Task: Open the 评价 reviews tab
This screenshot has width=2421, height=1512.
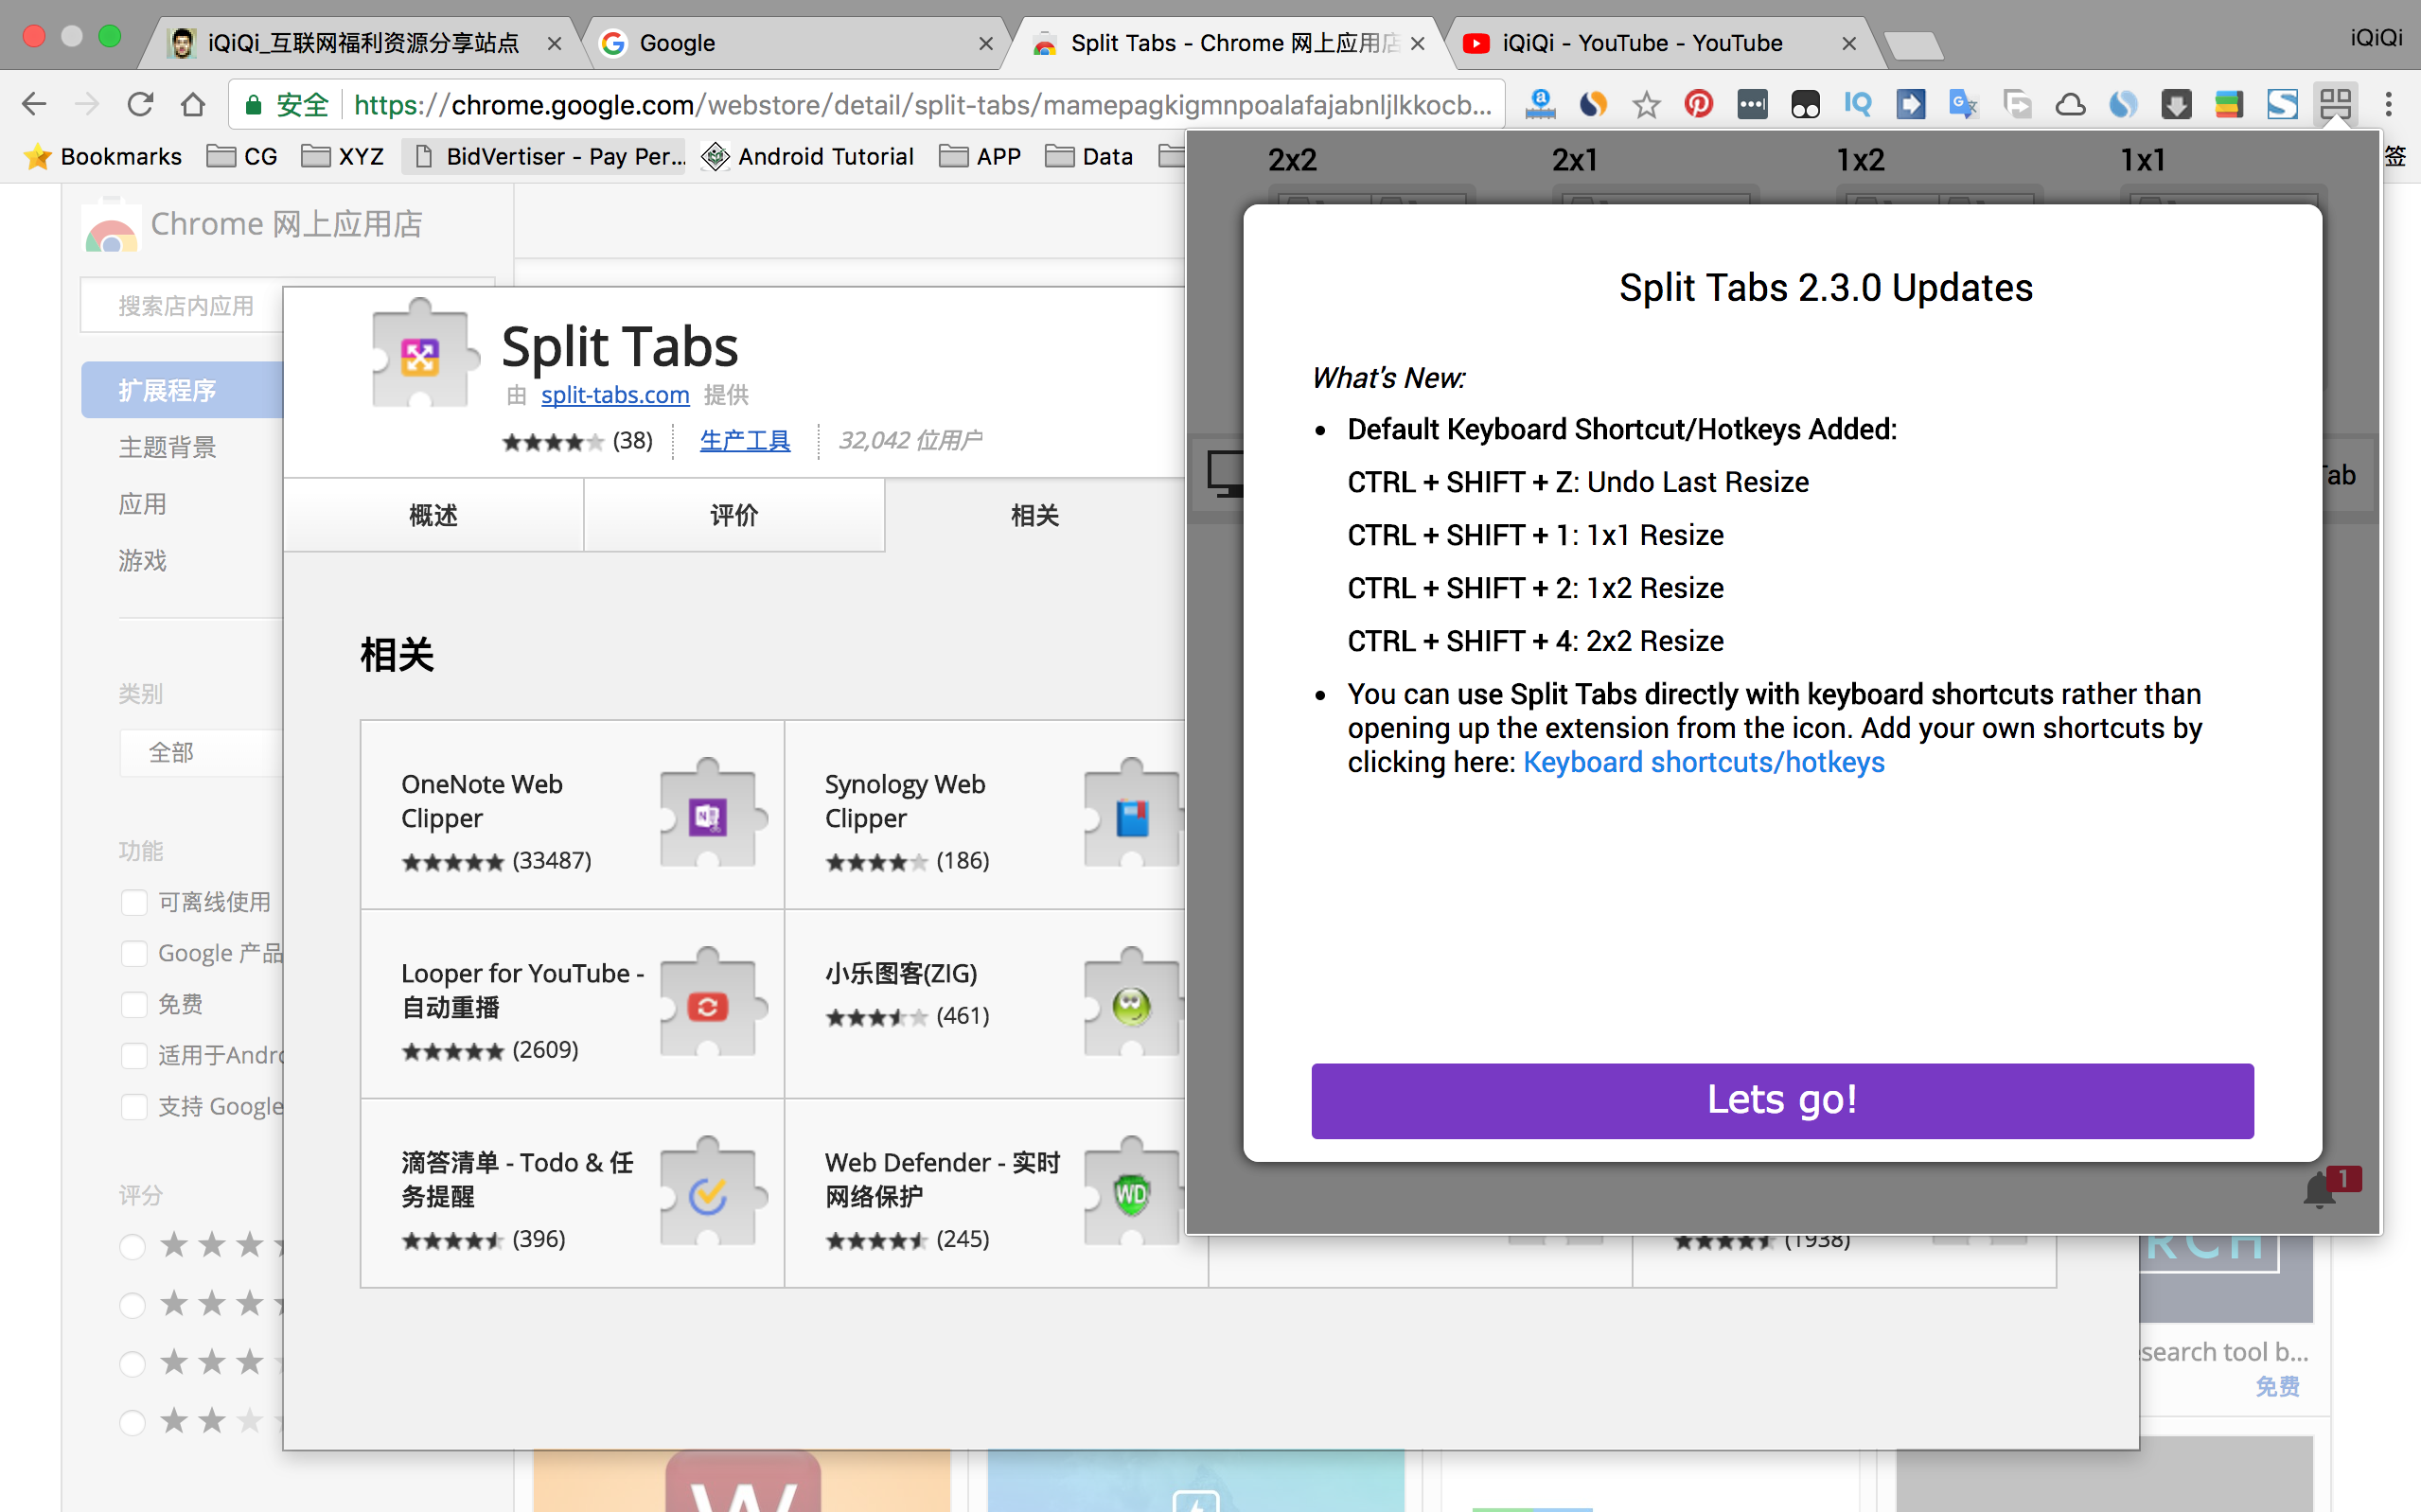Action: point(734,515)
